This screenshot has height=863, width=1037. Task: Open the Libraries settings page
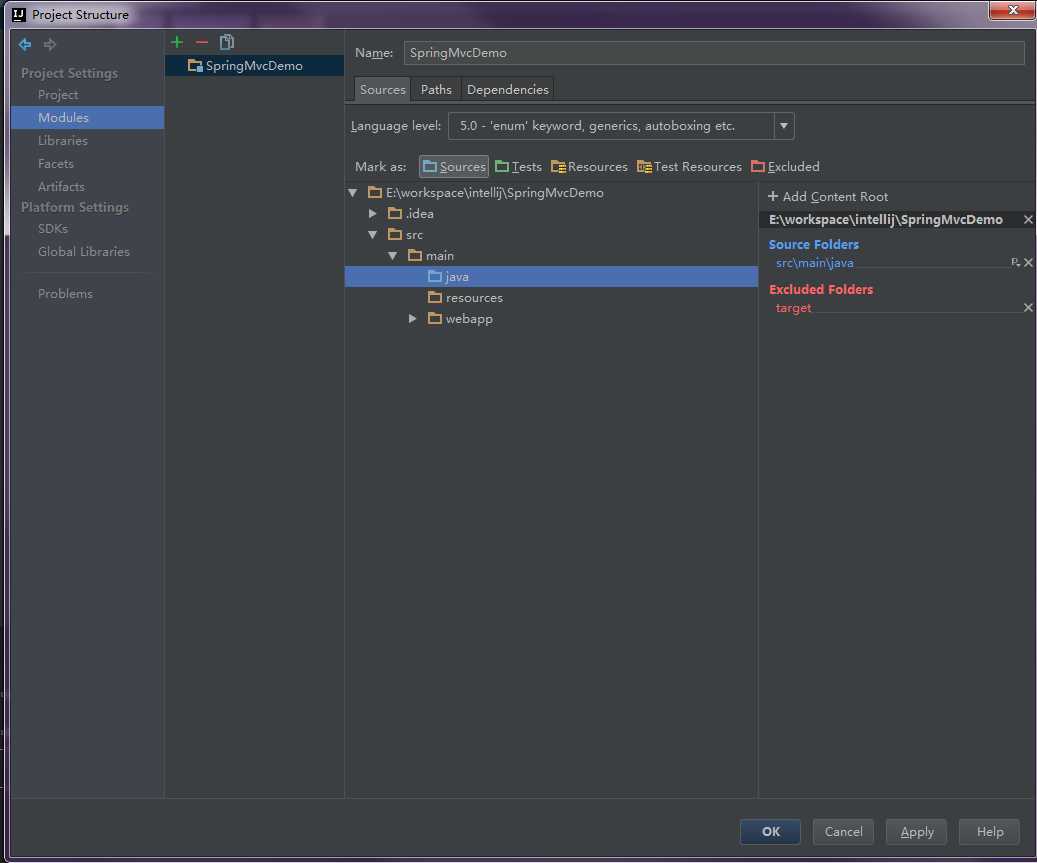[63, 140]
